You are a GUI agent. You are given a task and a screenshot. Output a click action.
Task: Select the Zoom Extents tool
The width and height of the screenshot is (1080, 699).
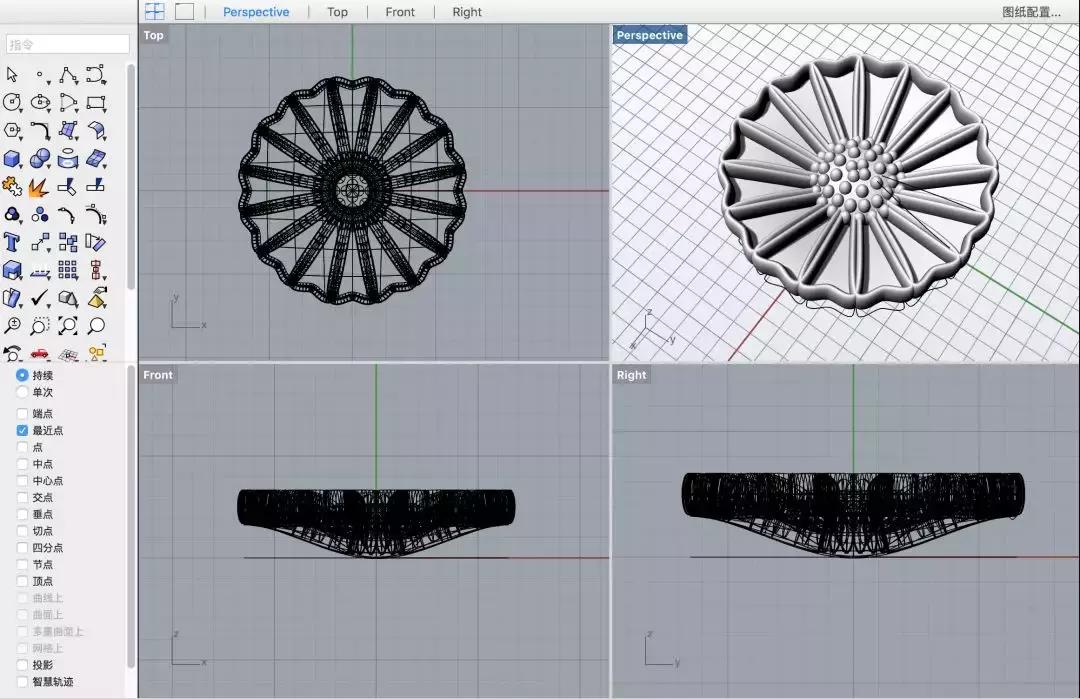pyautogui.click(x=68, y=326)
